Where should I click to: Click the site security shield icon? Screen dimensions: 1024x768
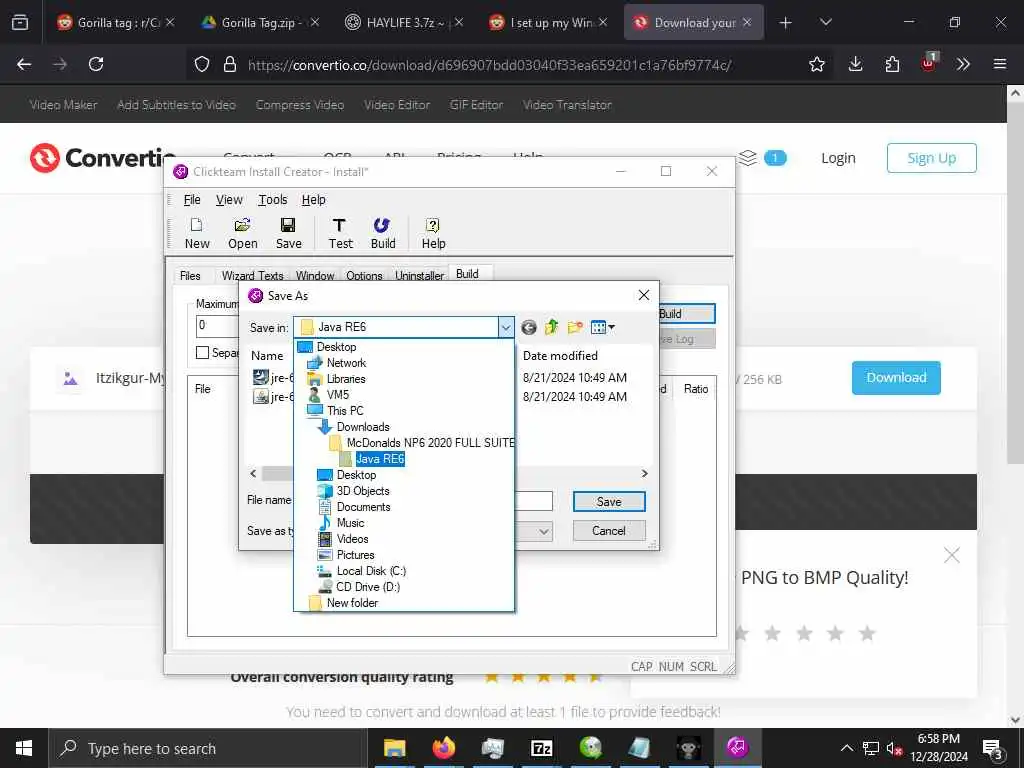coord(202,64)
